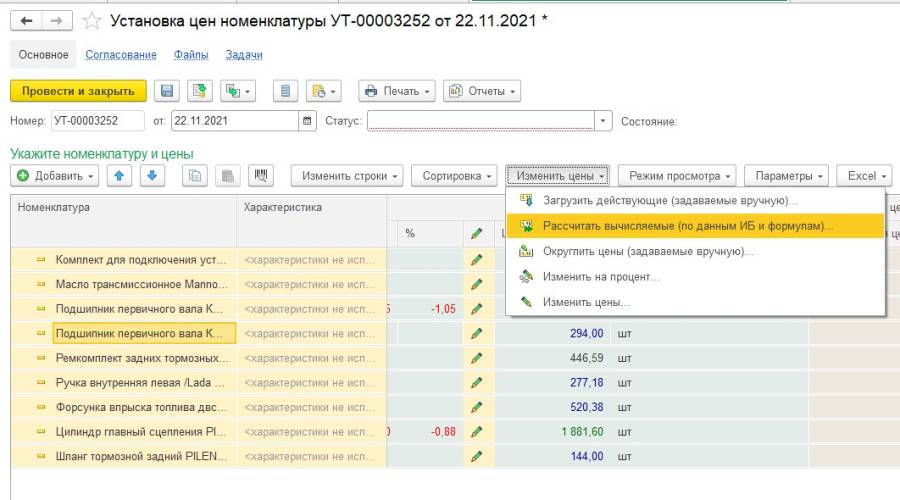Move selected row down with arrow icon

click(151, 175)
